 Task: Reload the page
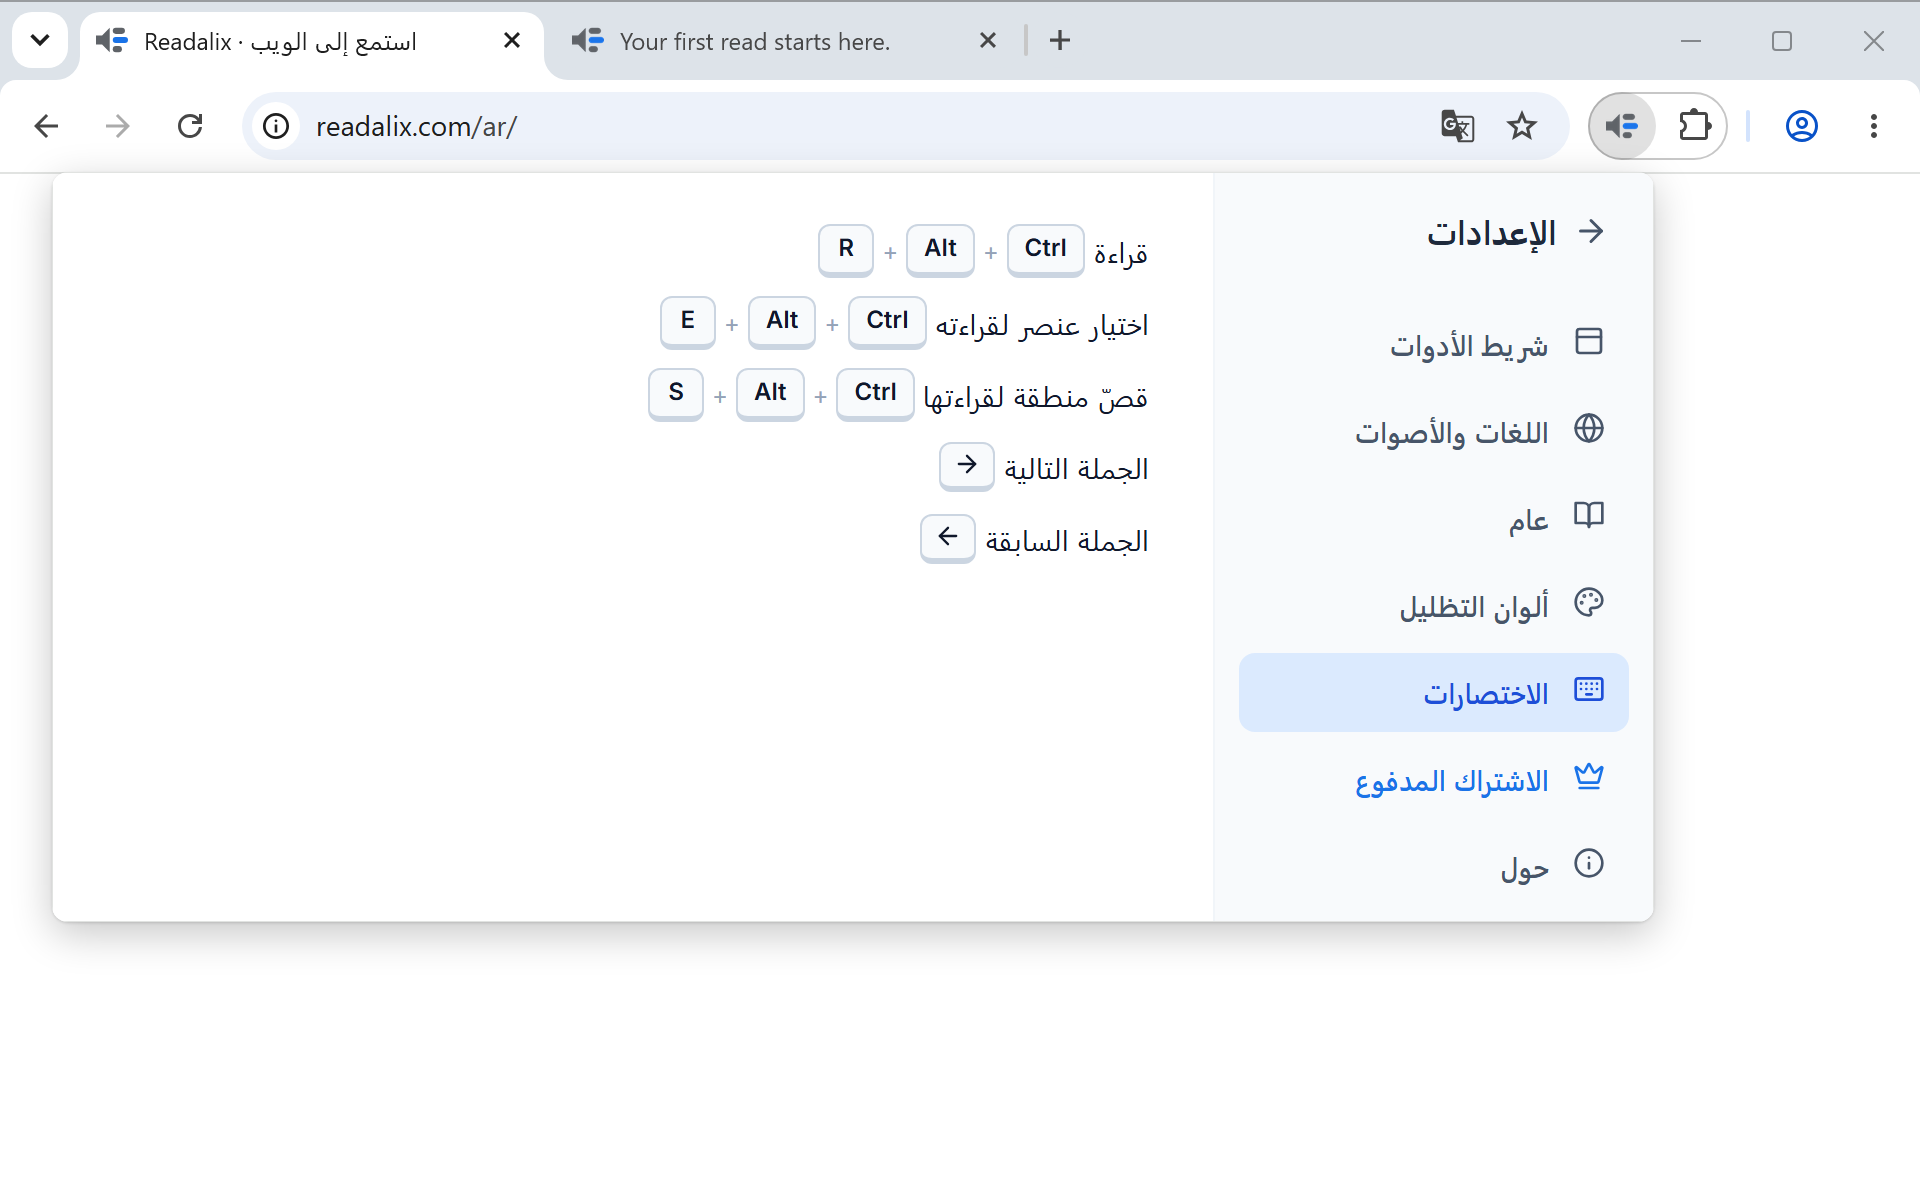[190, 126]
